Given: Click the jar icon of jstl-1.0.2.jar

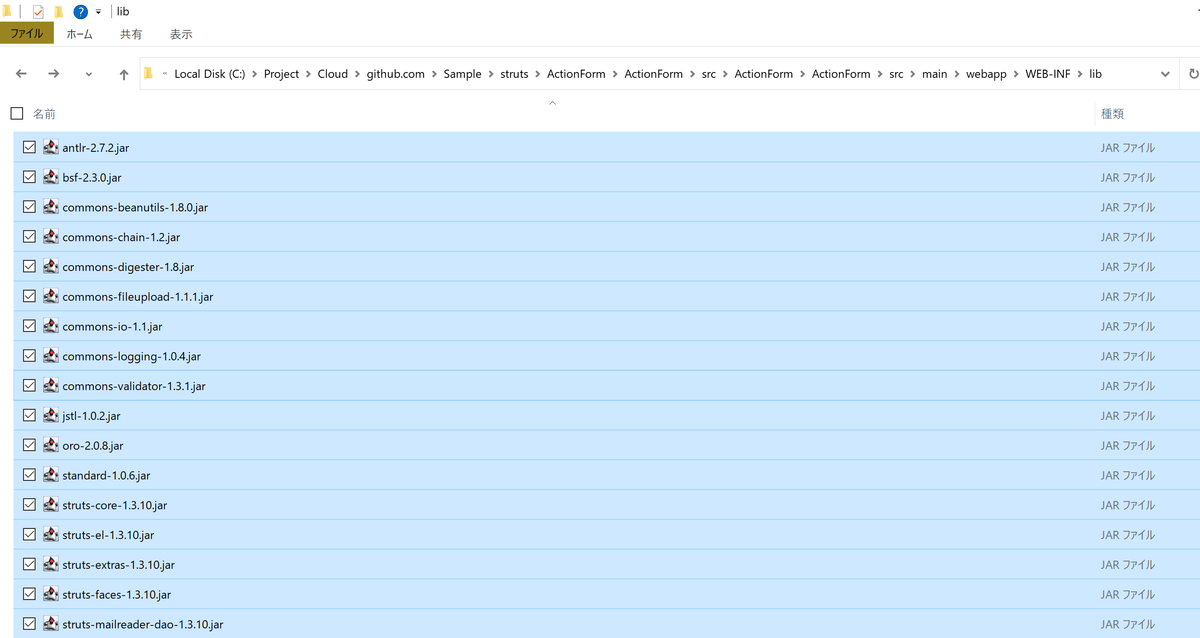Looking at the screenshot, I should pos(50,415).
